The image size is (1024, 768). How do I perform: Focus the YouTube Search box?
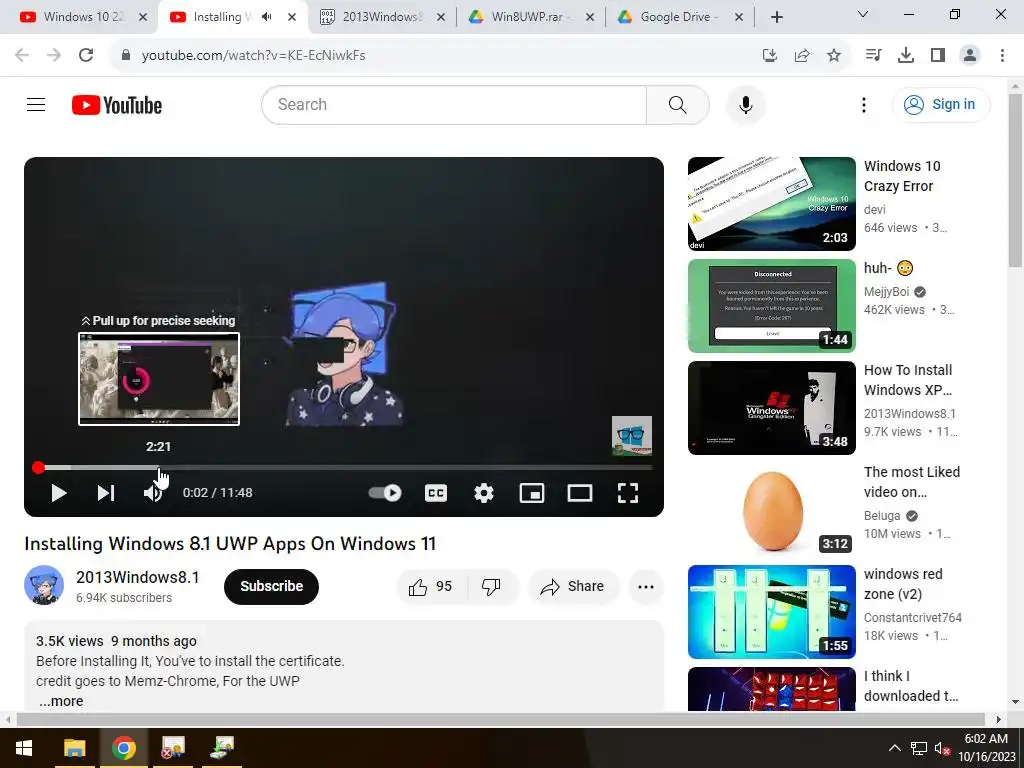pos(454,104)
